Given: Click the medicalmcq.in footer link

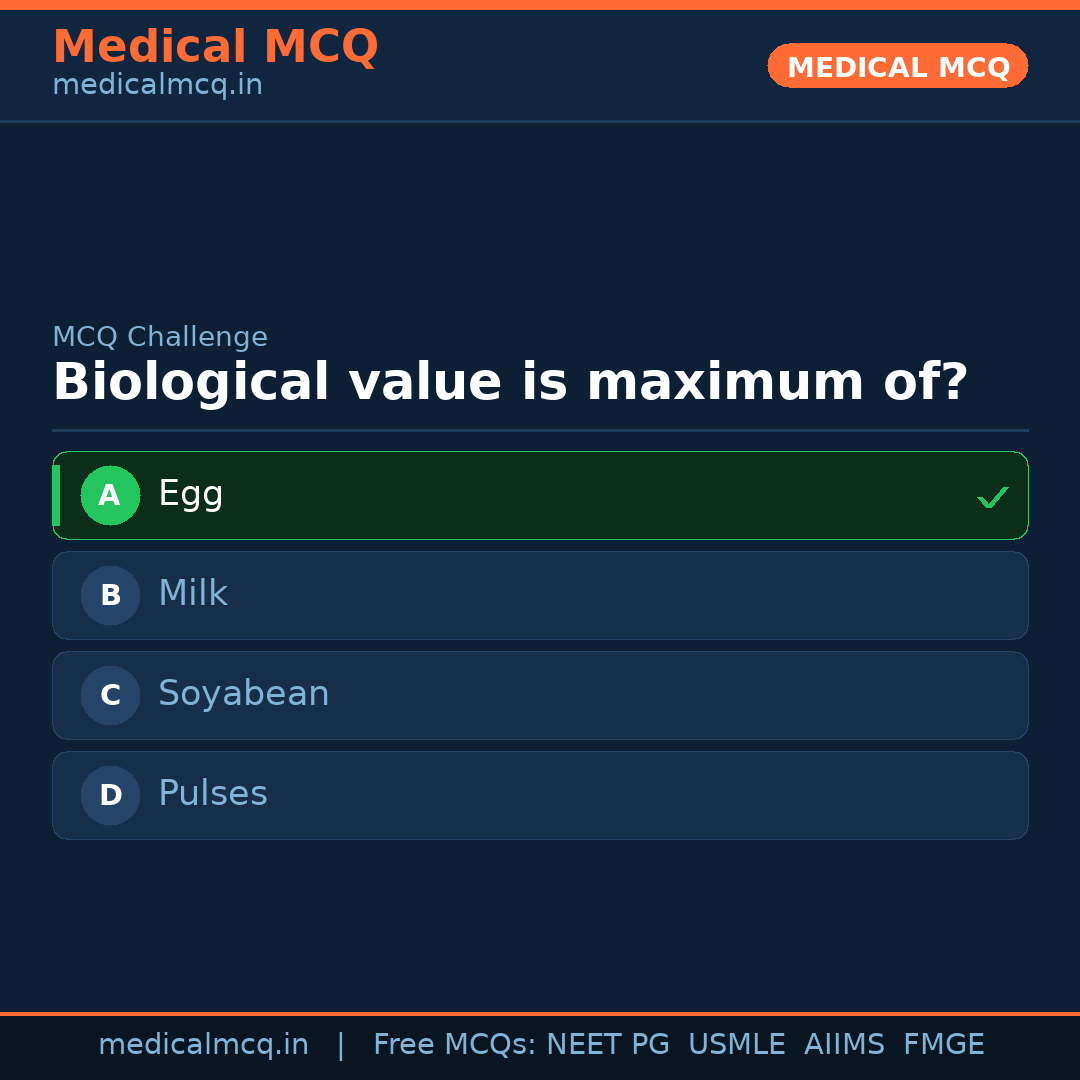Looking at the screenshot, I should click(x=204, y=1044).
